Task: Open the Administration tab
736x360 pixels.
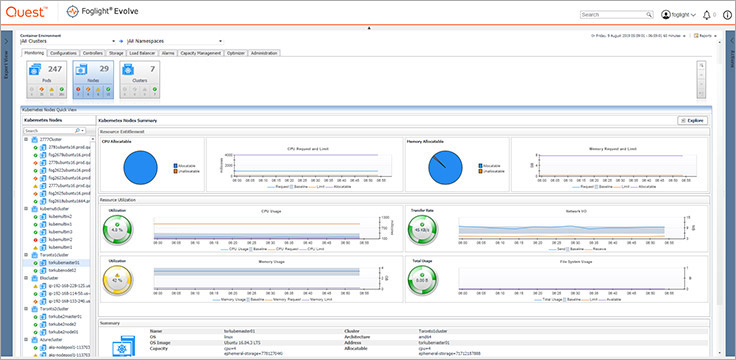Action: (264, 53)
